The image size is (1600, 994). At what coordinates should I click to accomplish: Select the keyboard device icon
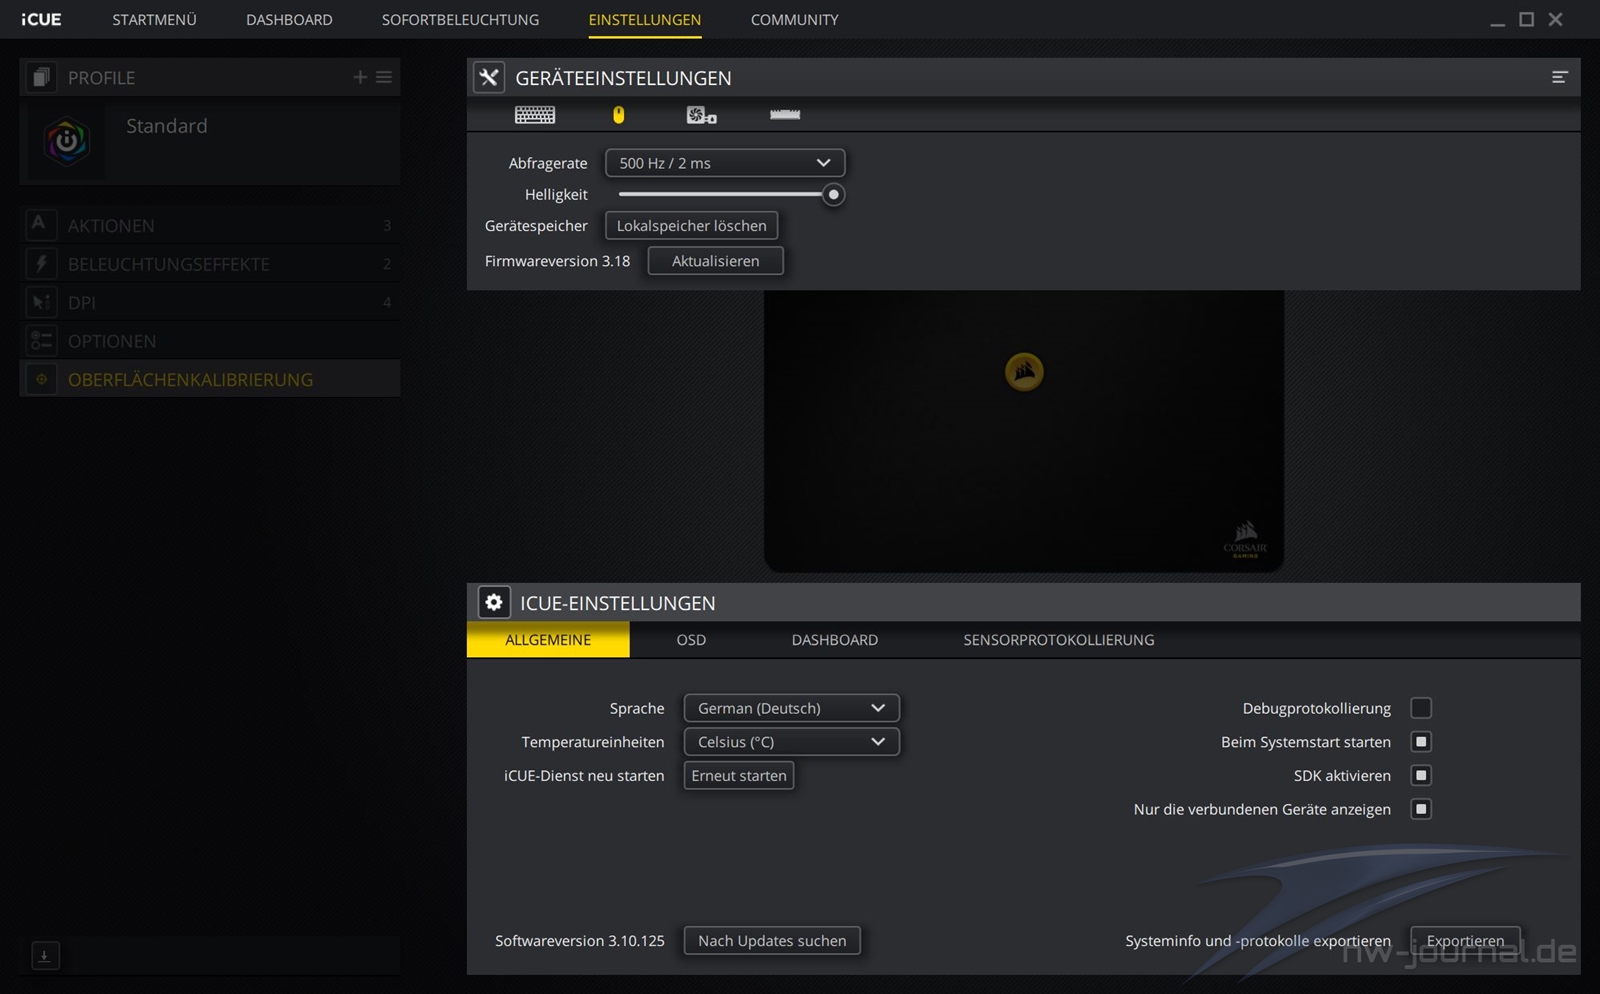pyautogui.click(x=535, y=115)
